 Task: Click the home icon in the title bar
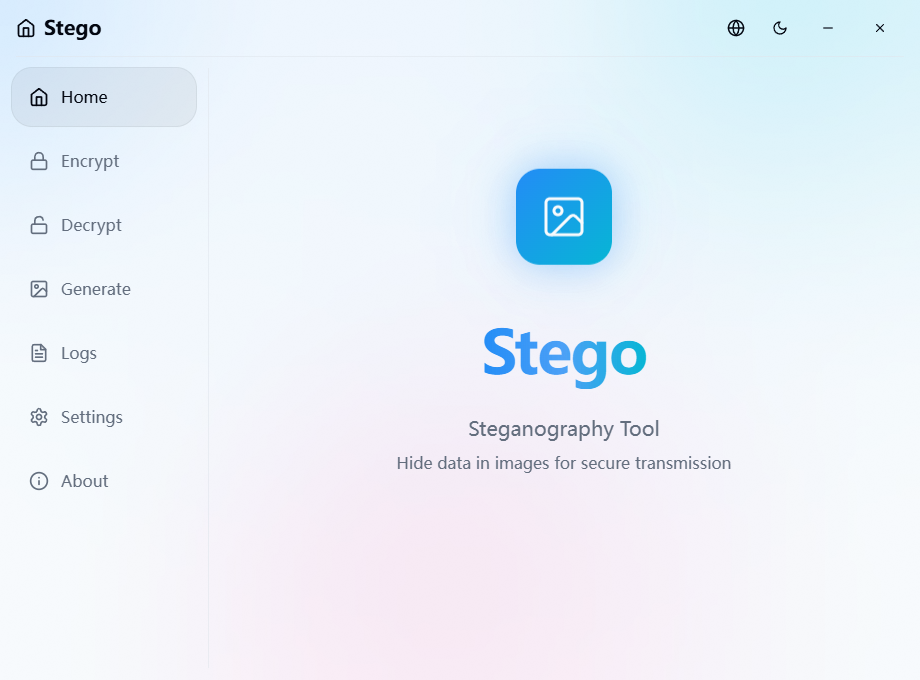pyautogui.click(x=26, y=28)
